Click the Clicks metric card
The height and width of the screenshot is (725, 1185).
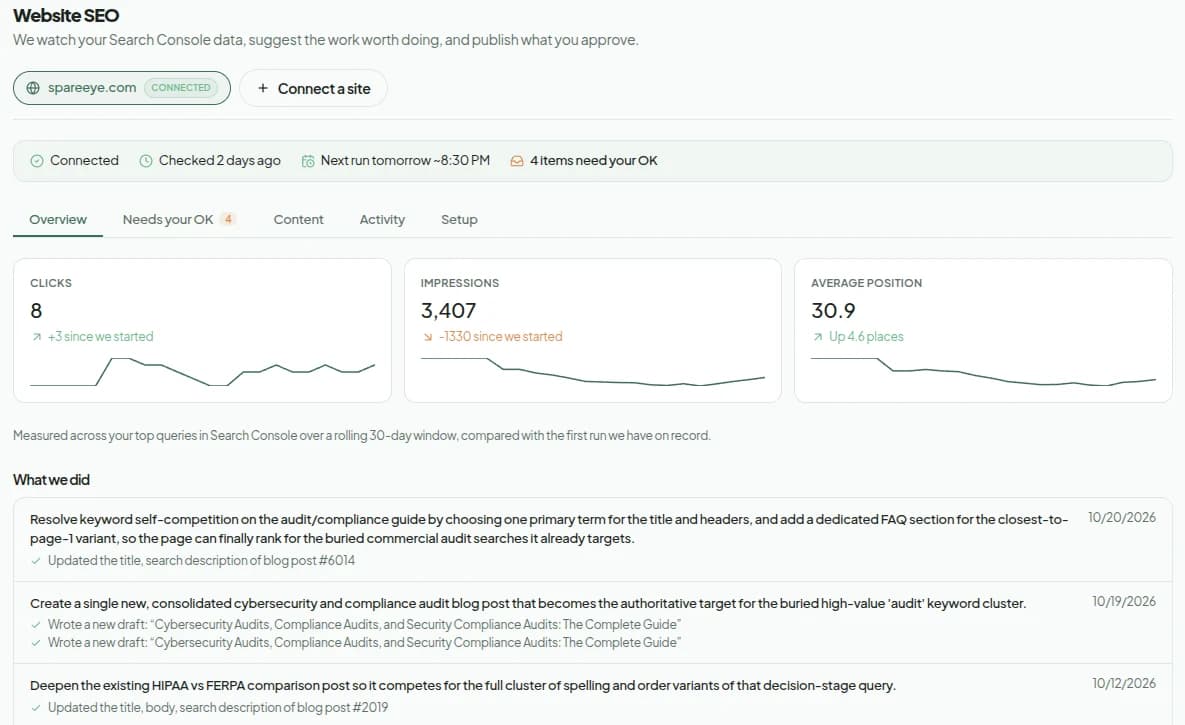(203, 330)
